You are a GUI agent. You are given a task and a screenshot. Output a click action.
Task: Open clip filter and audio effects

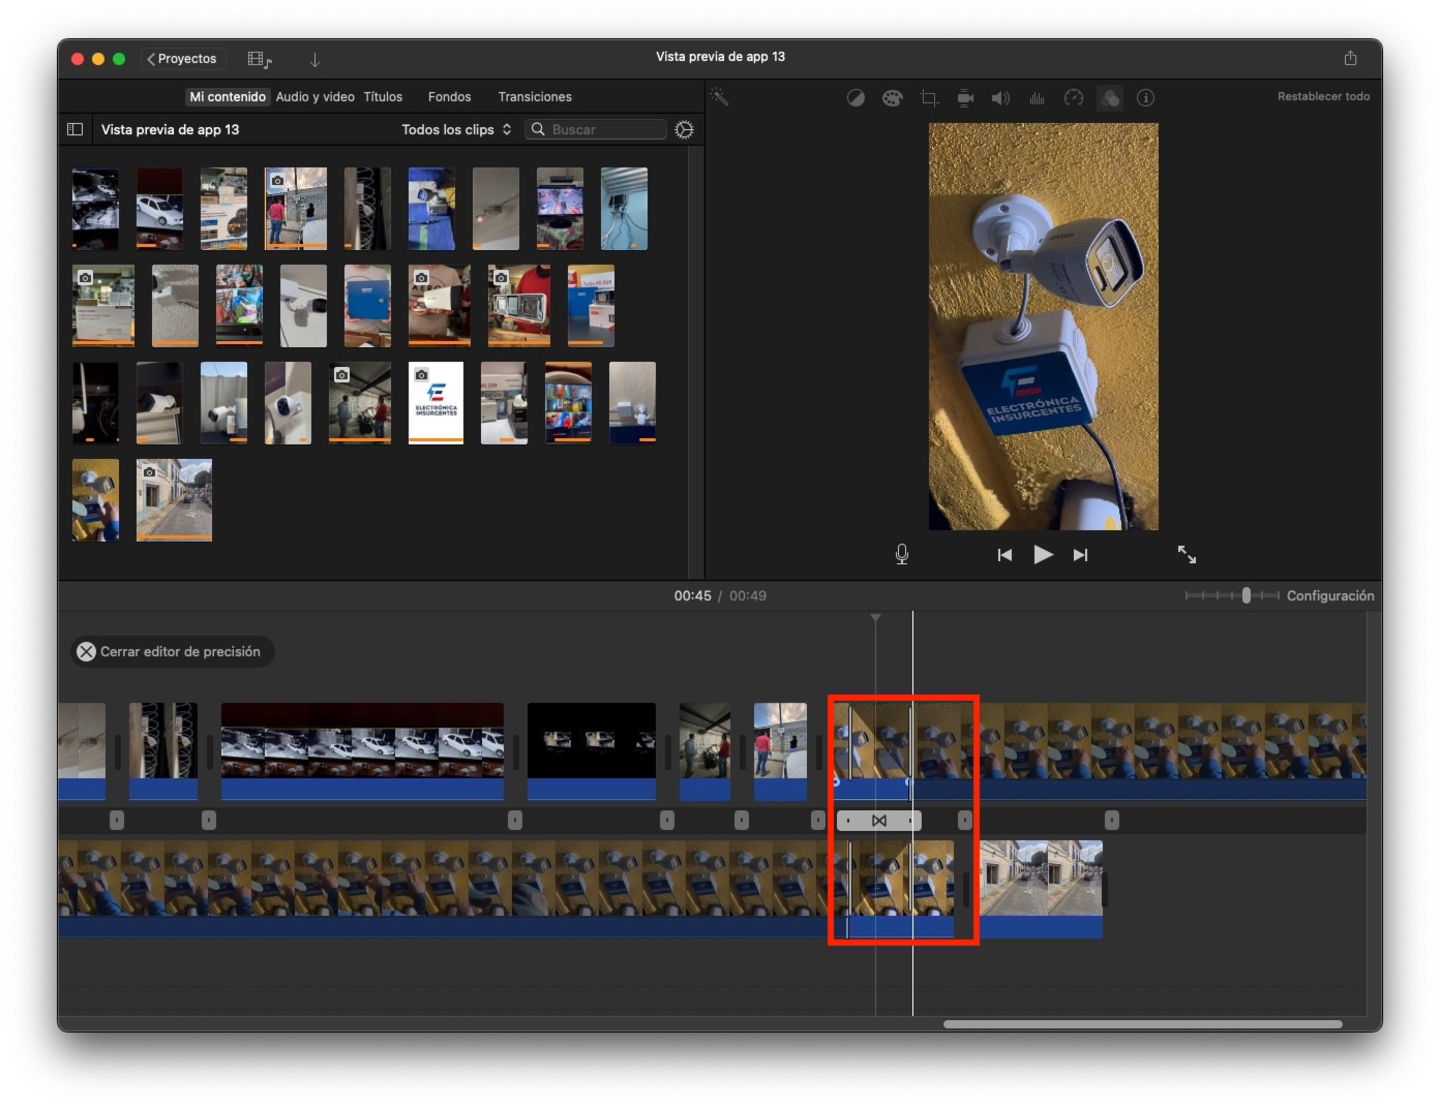pos(1110,97)
